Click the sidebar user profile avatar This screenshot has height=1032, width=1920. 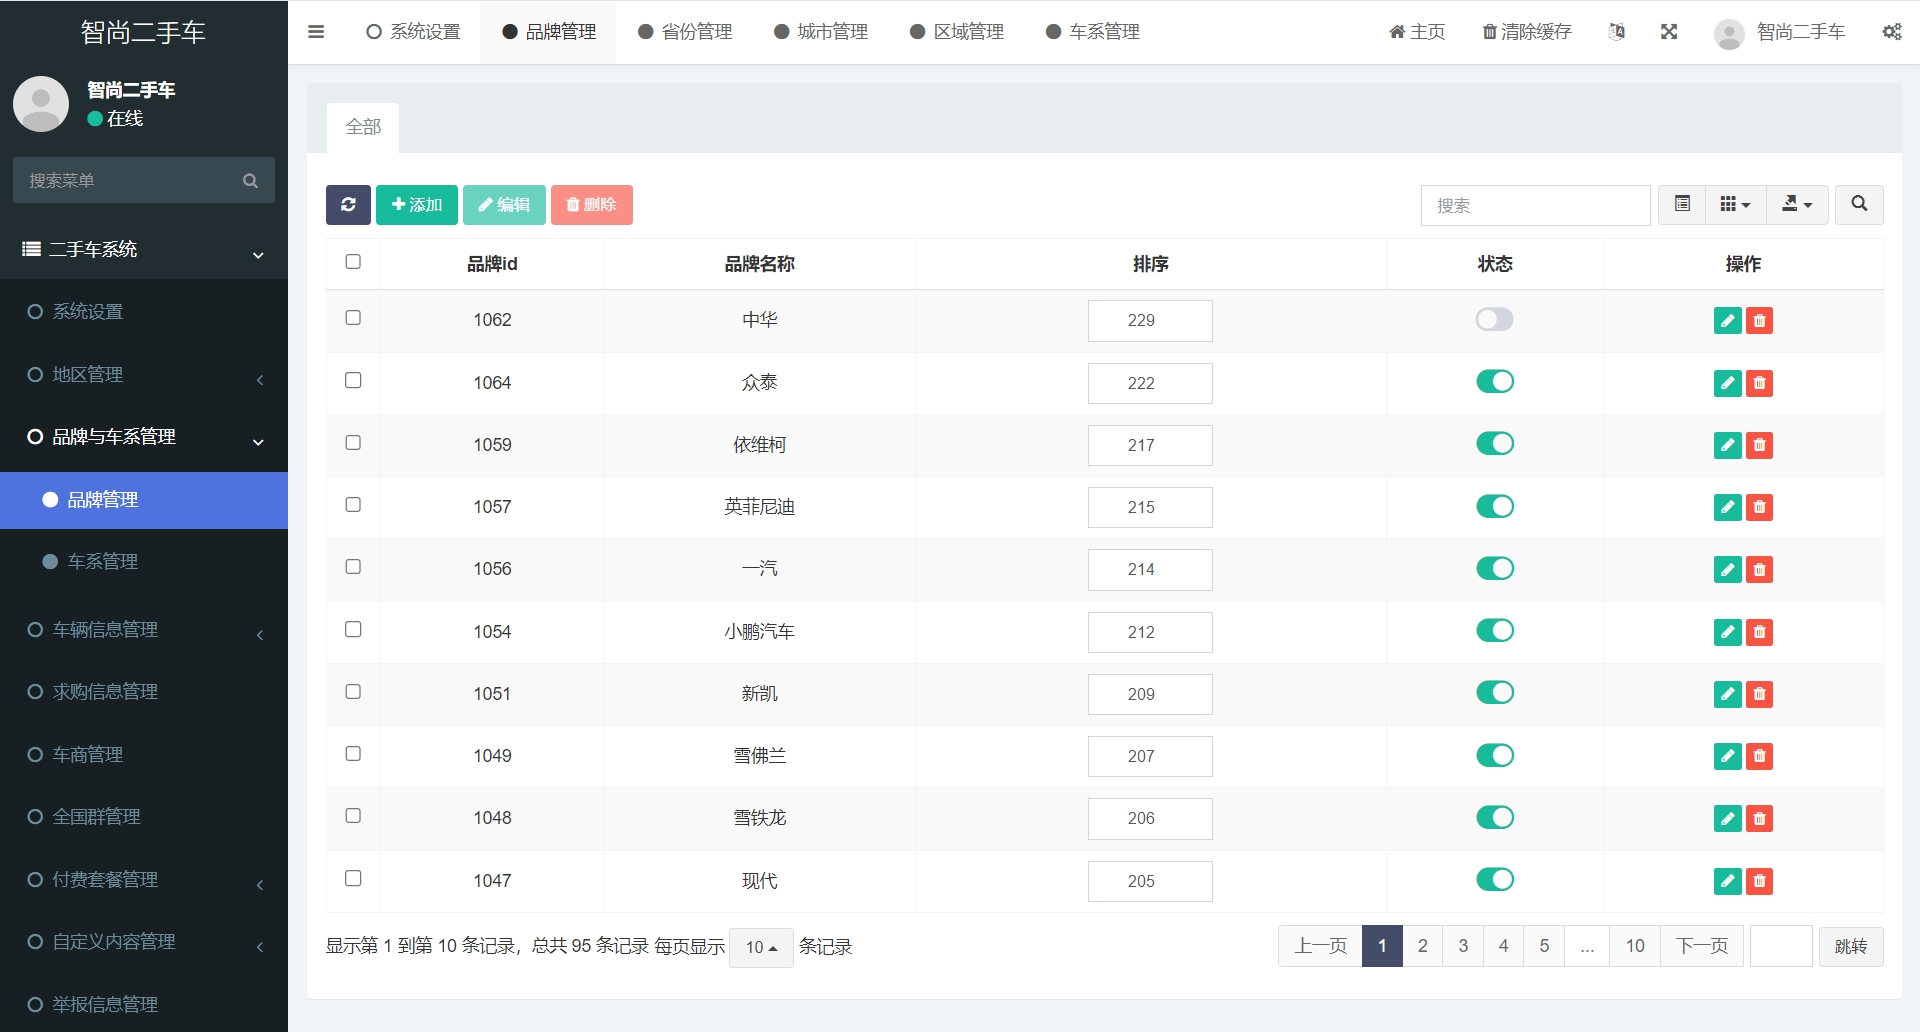41,104
